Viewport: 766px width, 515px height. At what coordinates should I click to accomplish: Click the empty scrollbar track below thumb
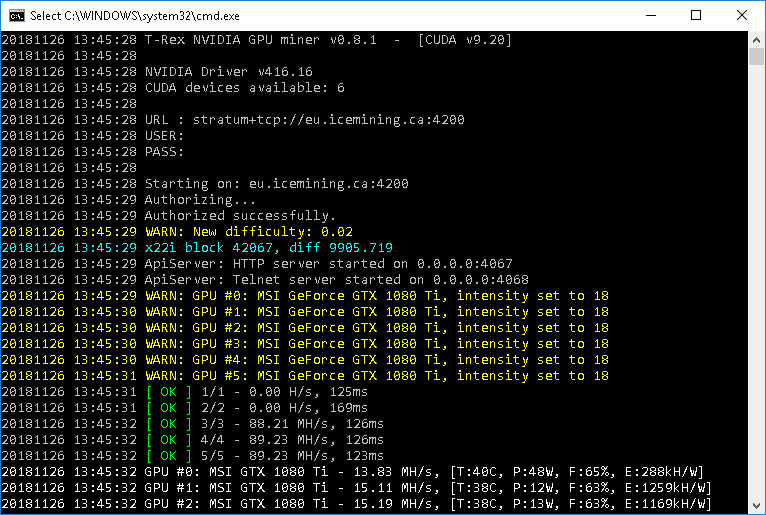click(756, 281)
